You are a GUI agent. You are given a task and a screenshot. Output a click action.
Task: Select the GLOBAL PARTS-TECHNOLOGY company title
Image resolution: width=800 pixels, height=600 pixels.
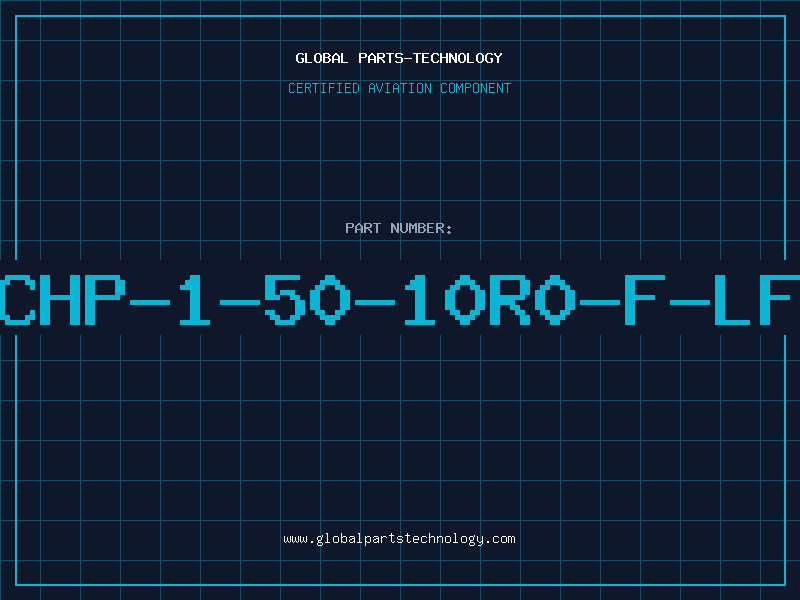point(399,58)
